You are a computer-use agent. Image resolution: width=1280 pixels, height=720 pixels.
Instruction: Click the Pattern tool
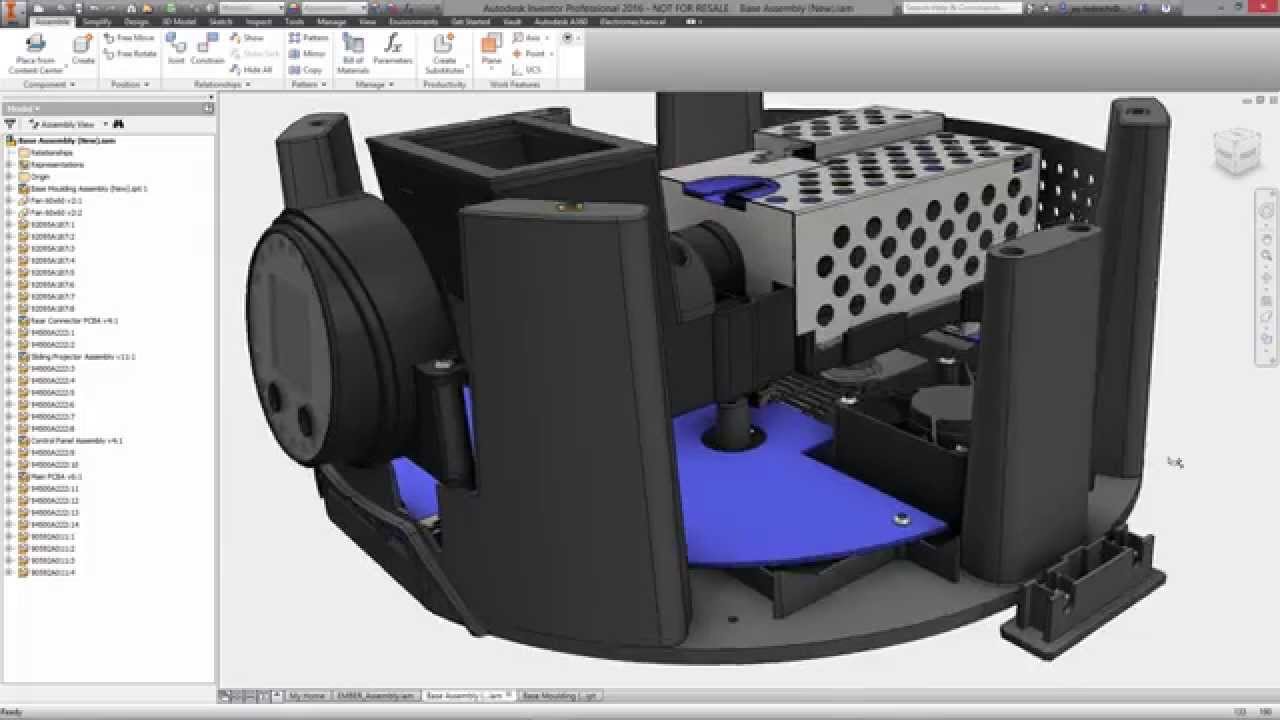pos(308,38)
